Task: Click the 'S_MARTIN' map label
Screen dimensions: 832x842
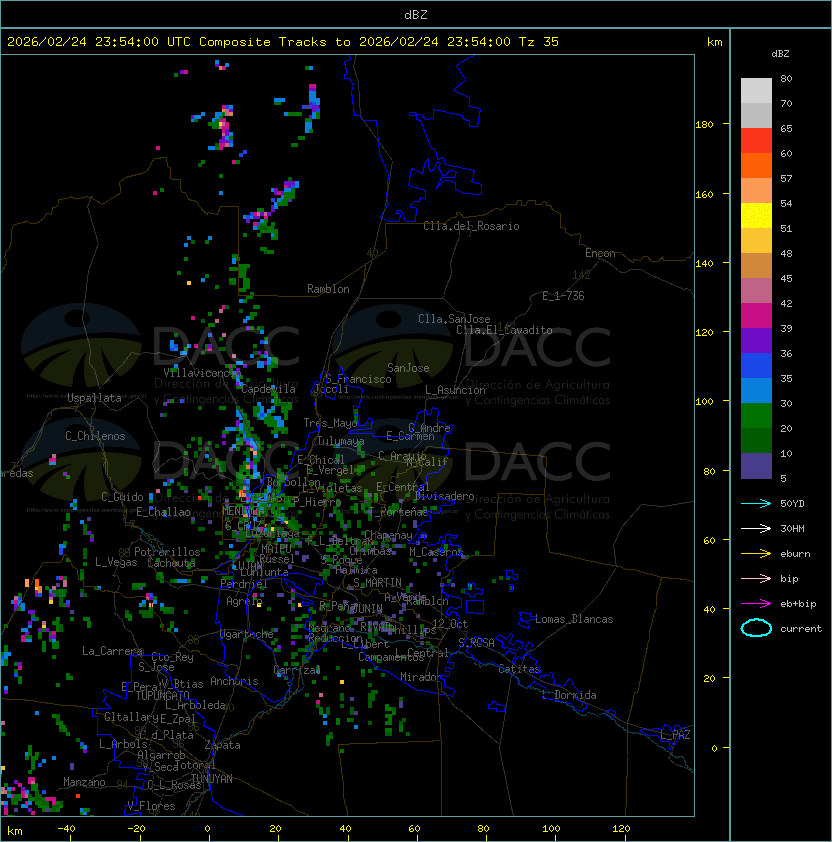Action: pos(377,583)
